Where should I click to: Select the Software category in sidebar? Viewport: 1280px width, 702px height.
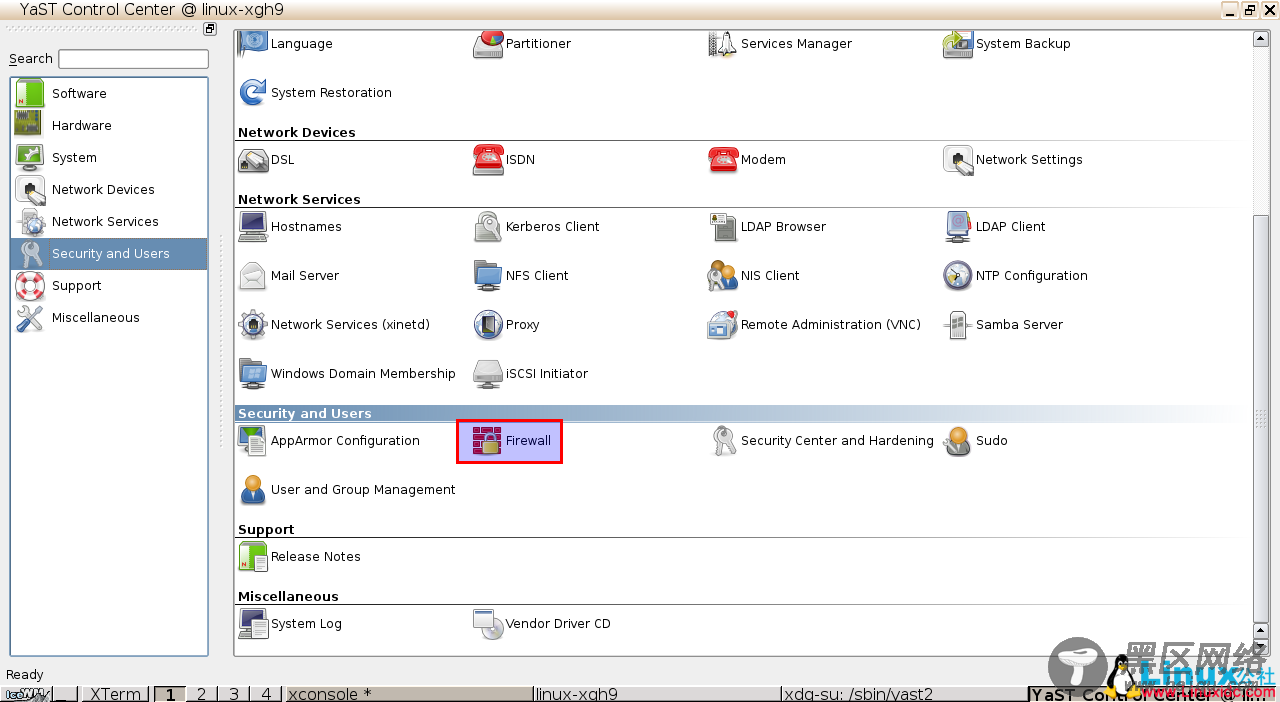click(x=109, y=93)
